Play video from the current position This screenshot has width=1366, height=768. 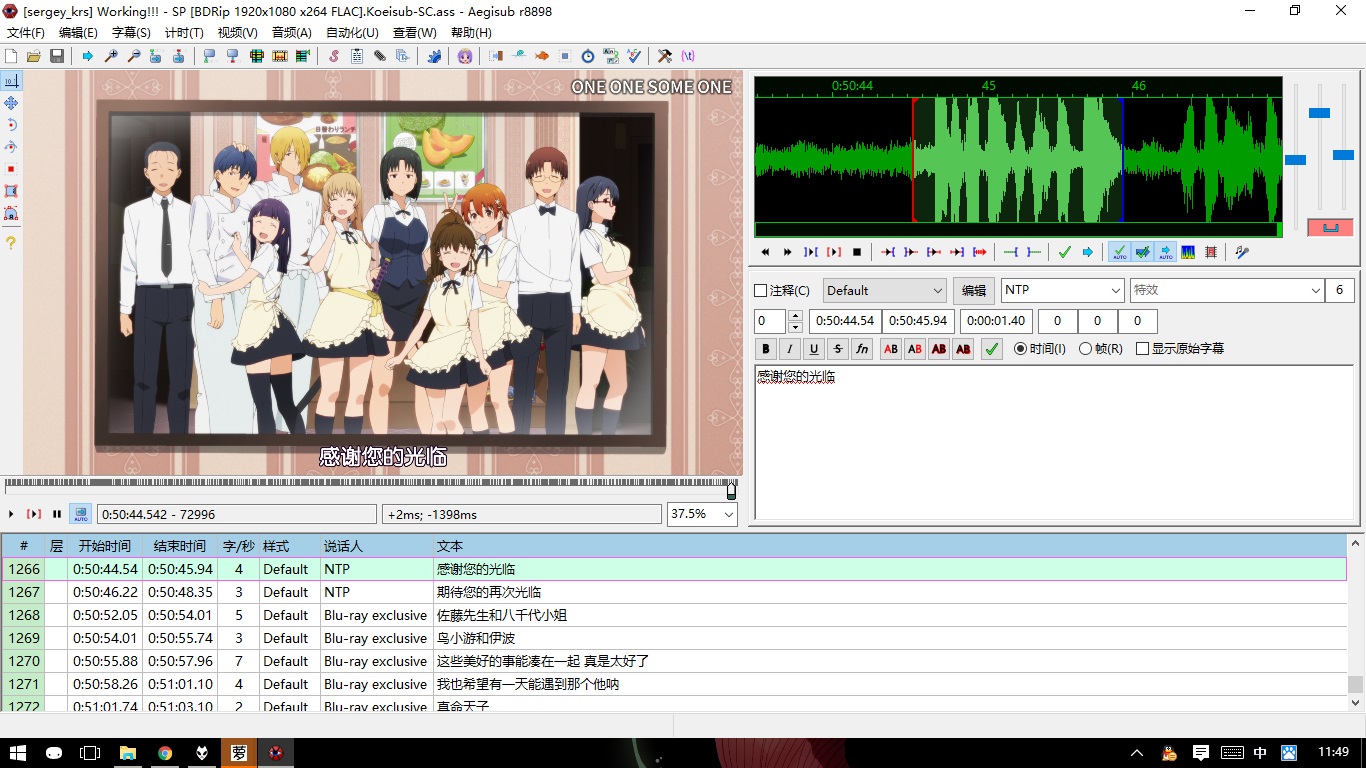click(12, 514)
